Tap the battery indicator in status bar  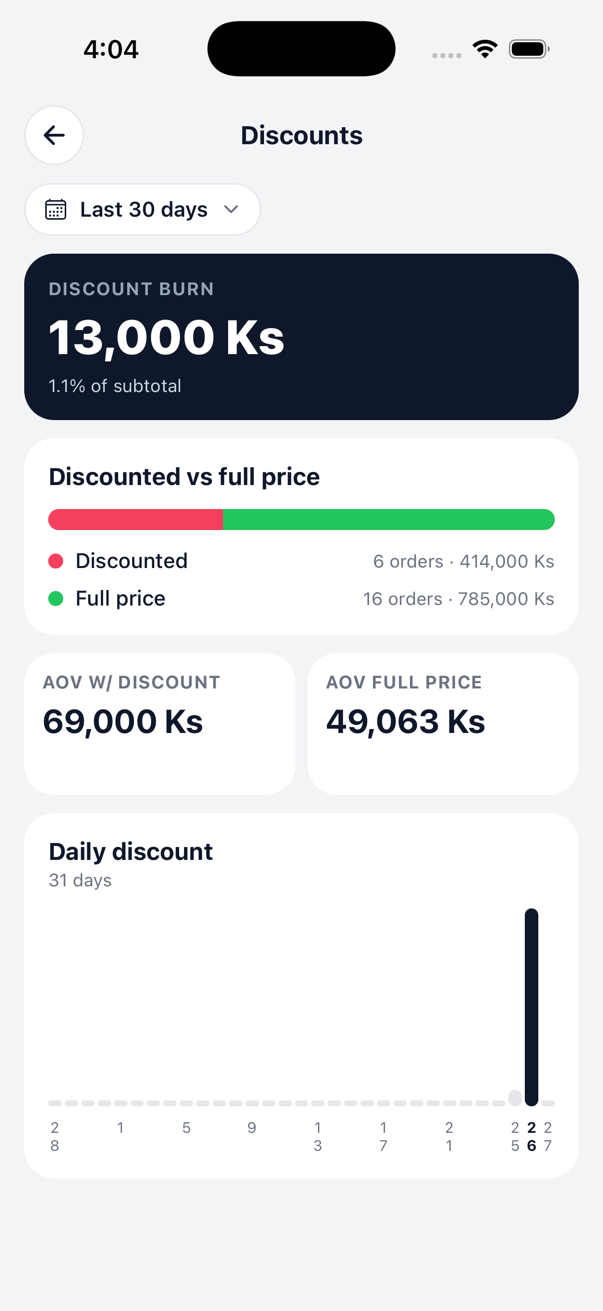click(527, 47)
